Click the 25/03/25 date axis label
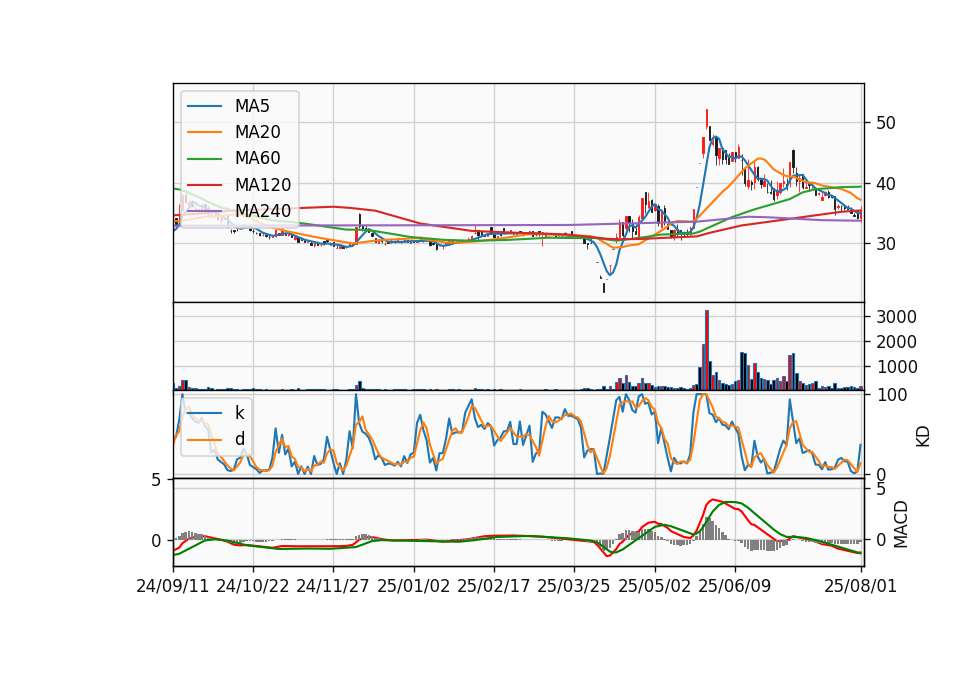The image size is (960, 690). [574, 586]
